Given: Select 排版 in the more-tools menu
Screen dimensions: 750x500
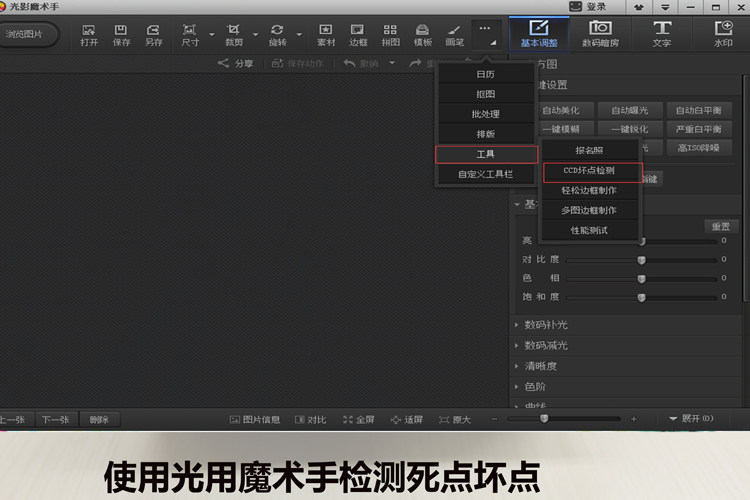Looking at the screenshot, I should click(x=485, y=134).
